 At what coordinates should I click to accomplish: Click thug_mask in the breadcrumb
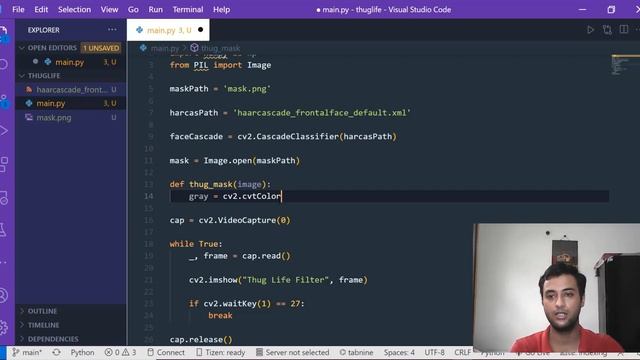[x=220, y=48]
